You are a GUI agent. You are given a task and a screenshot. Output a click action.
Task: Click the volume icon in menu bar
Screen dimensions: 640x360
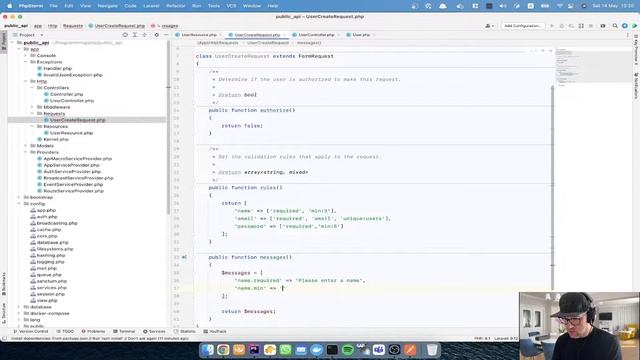(x=503, y=6)
